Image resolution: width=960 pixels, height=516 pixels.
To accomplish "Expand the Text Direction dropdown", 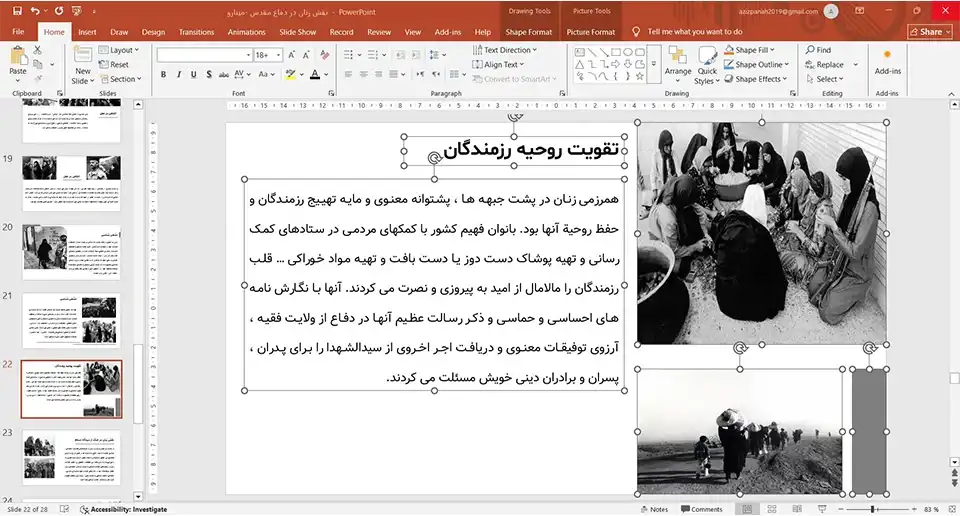I will [x=504, y=50].
